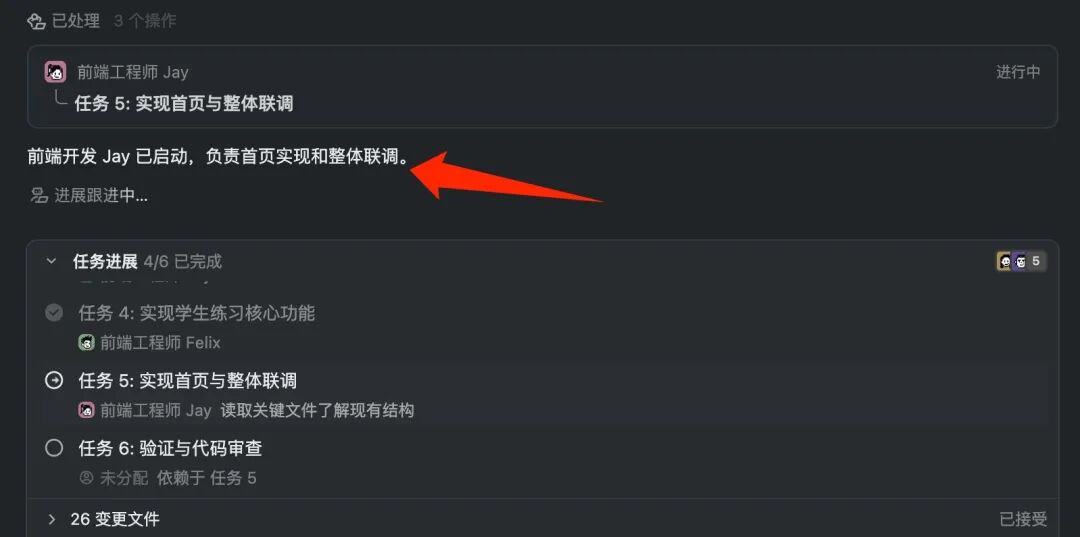Open Task 4 实现学生练习核心功能 item
The height and width of the screenshot is (537, 1080).
pyautogui.click(x=196, y=313)
